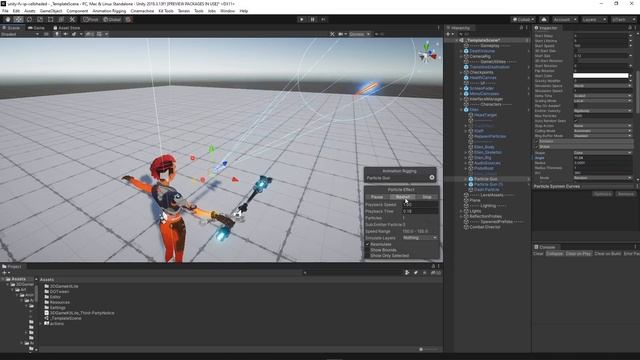Toggle hidden packages visibility in Project panel
Image resolution: width=640 pixels, height=360 pixels.
pos(436,273)
